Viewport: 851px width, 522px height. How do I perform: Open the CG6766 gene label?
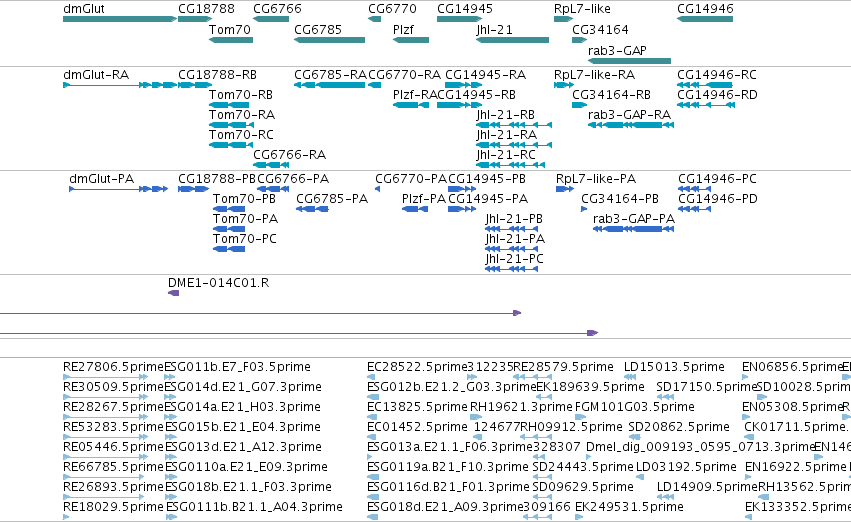pos(277,9)
